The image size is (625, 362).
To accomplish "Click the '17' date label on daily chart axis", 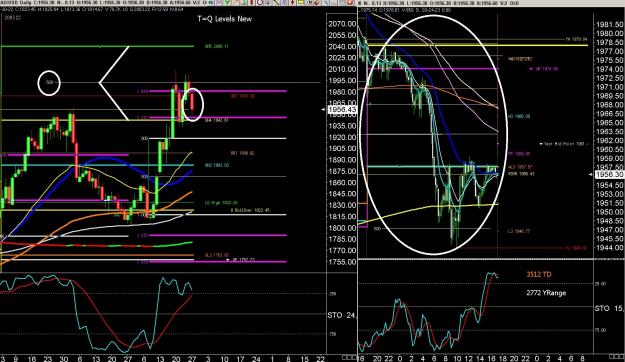I will (x=240, y=359).
